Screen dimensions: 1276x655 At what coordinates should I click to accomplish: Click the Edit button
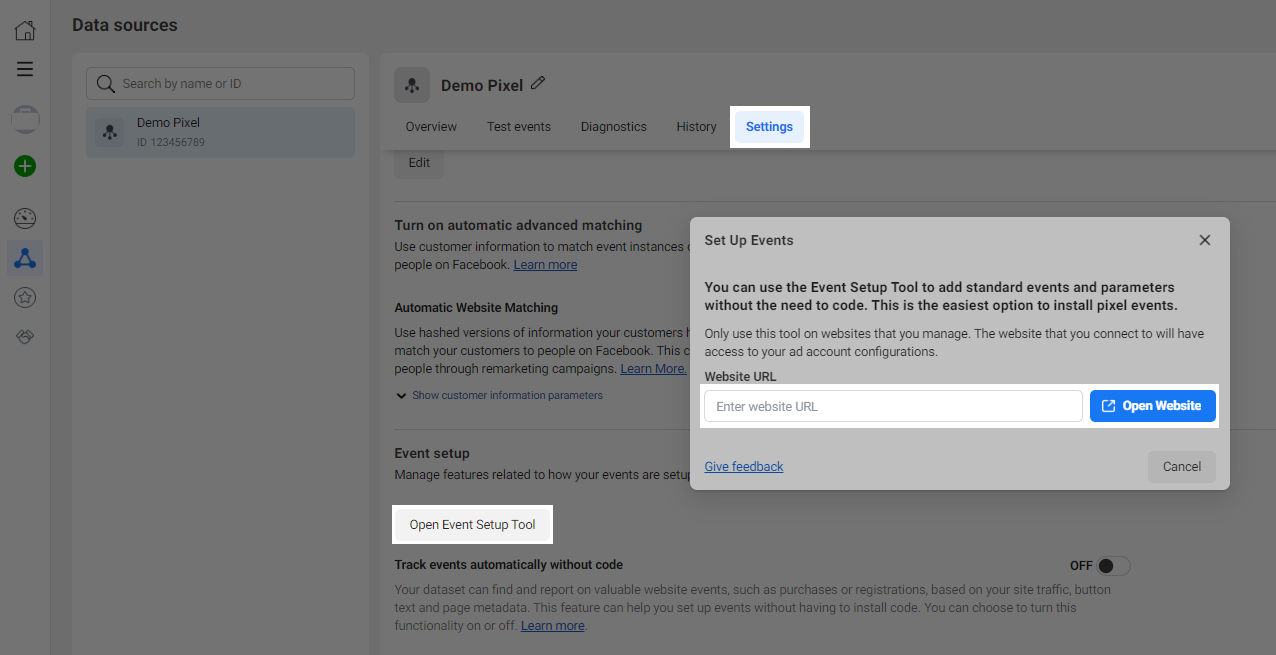[x=419, y=163]
